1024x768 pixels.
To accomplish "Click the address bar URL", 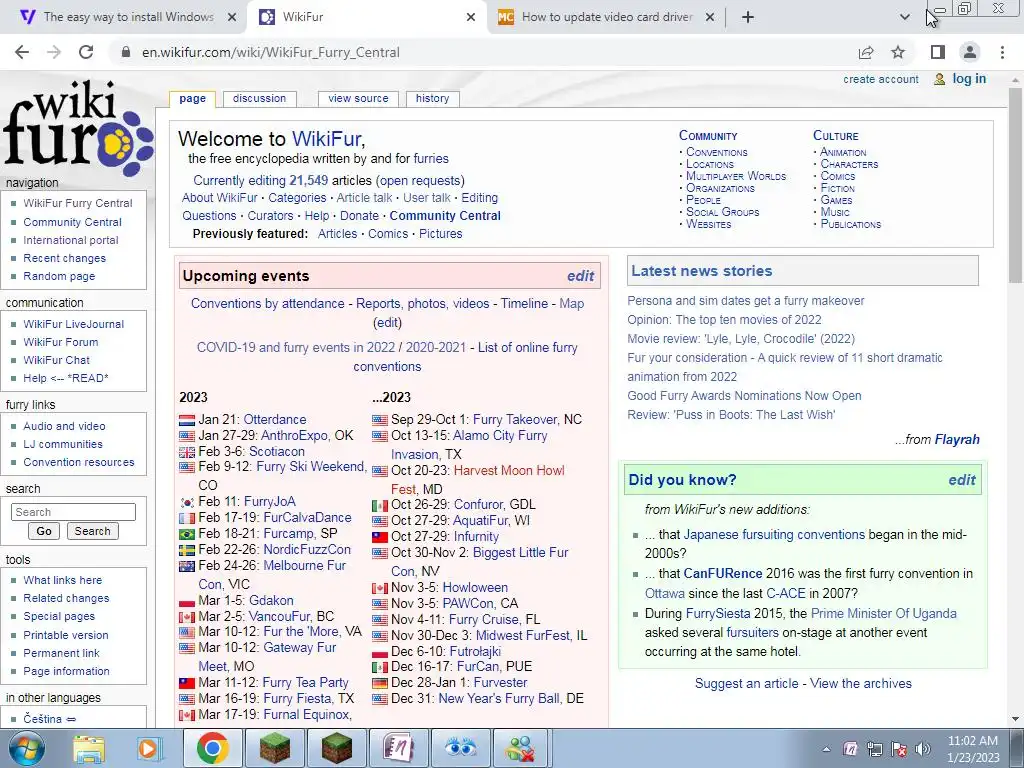I will pos(270,52).
